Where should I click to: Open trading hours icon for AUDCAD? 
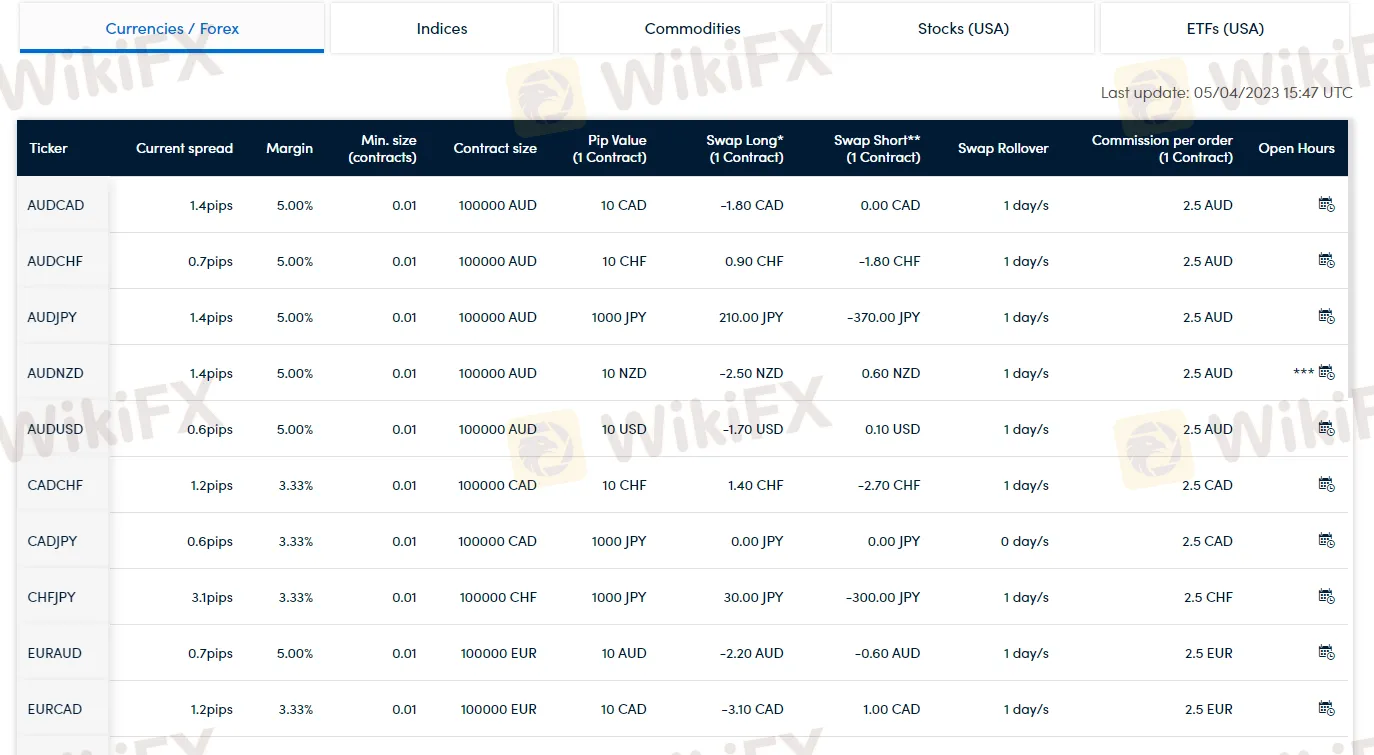coord(1326,205)
